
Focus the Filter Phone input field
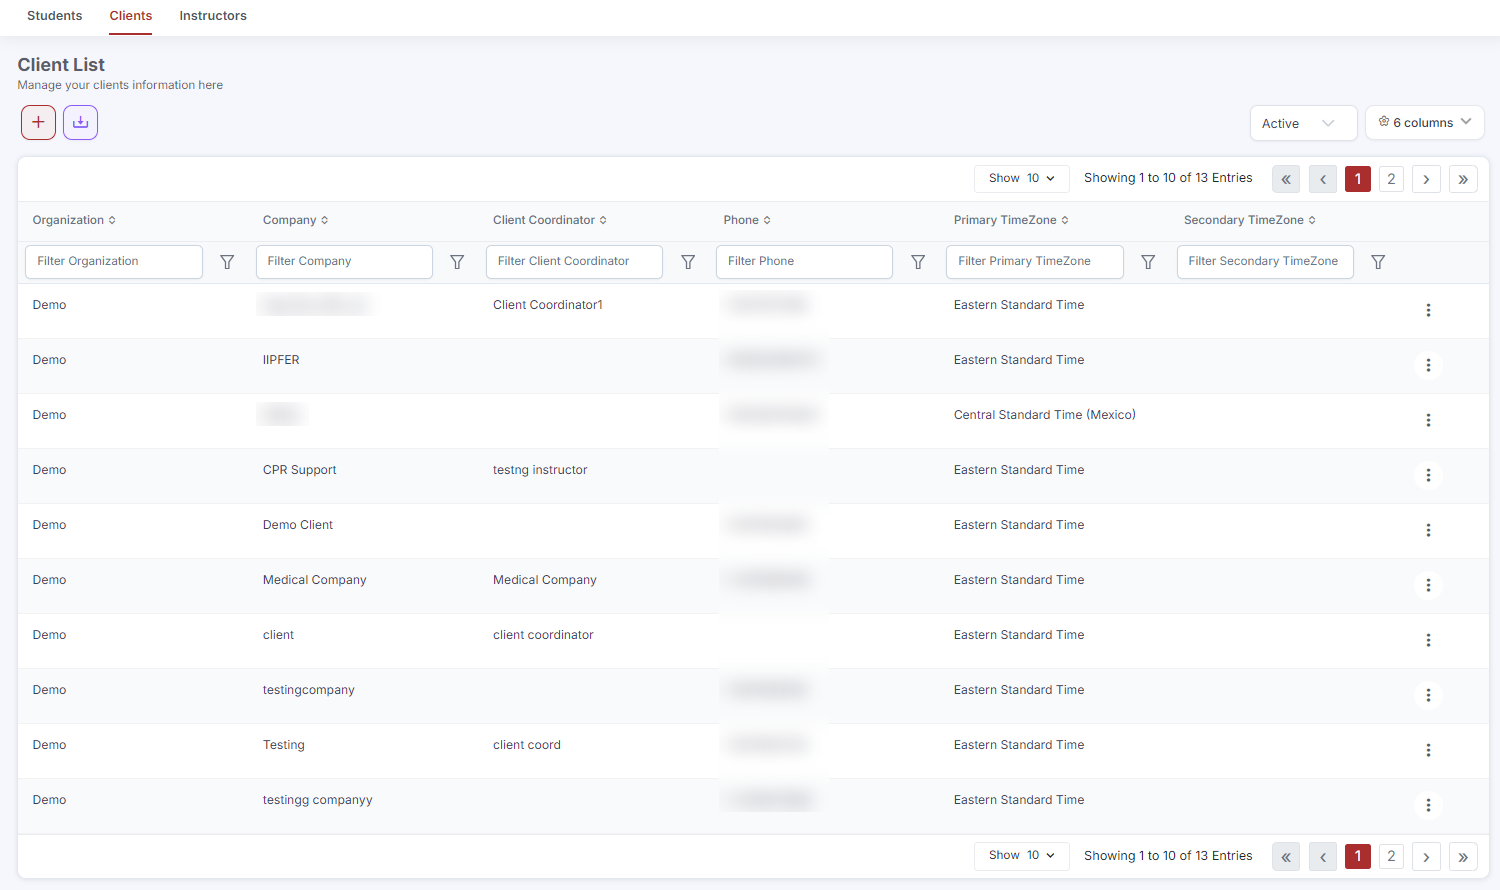pyautogui.click(x=804, y=262)
